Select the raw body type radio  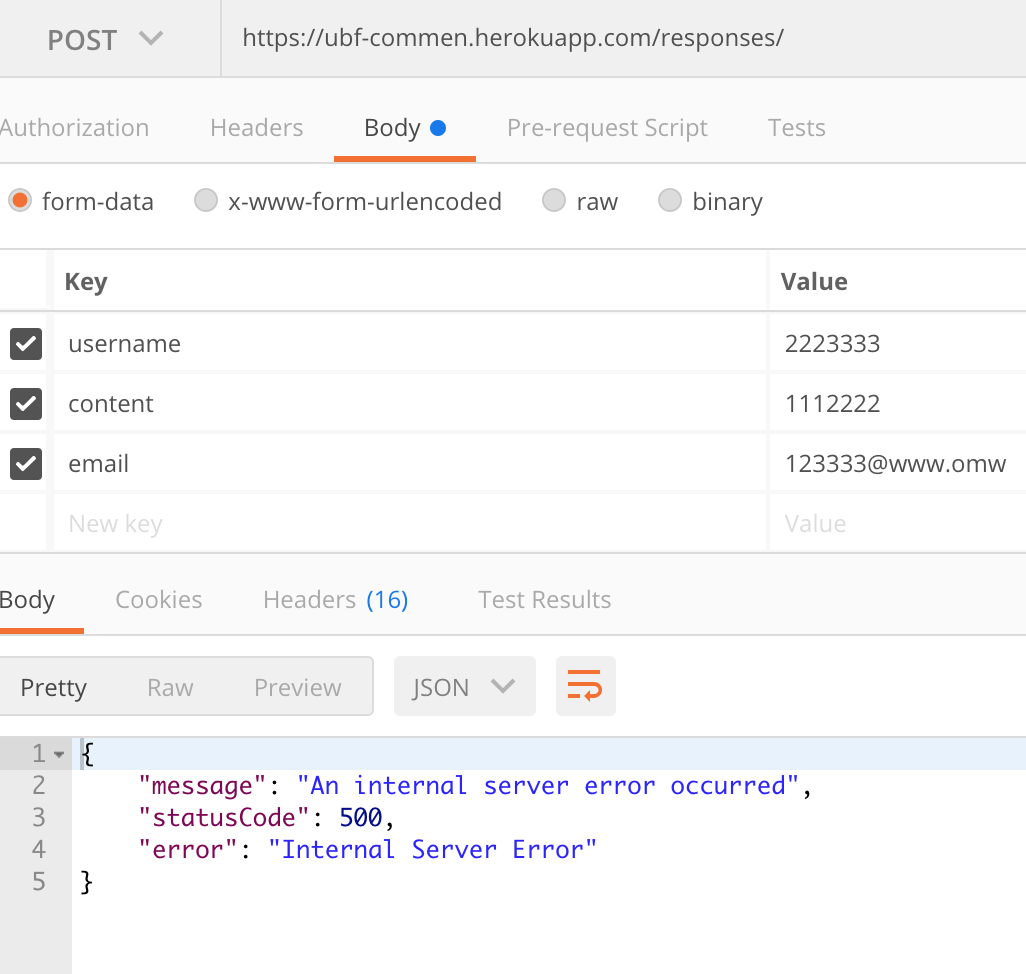pyautogui.click(x=554, y=200)
